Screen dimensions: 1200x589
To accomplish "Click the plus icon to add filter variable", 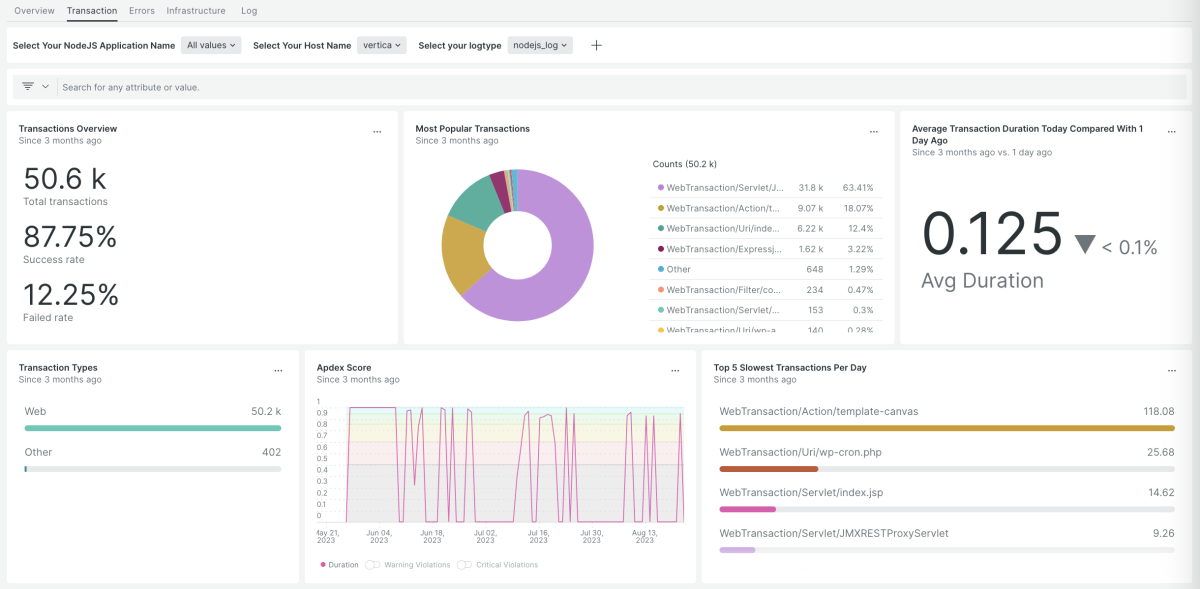I will click(596, 45).
